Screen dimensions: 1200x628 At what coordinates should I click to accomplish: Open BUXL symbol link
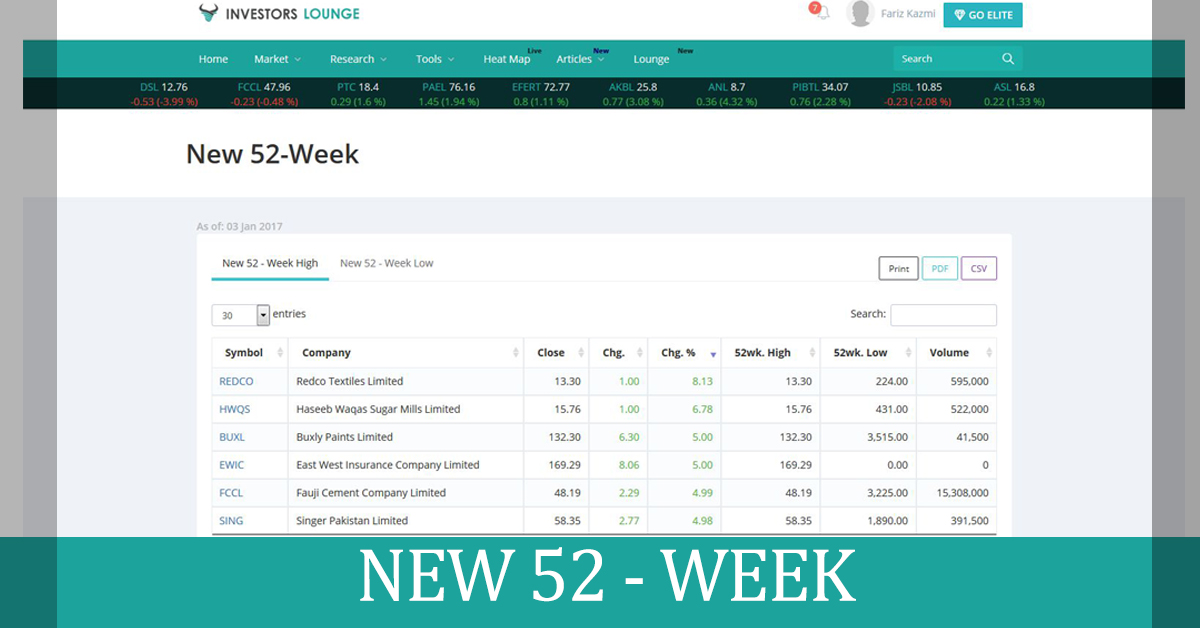point(232,437)
